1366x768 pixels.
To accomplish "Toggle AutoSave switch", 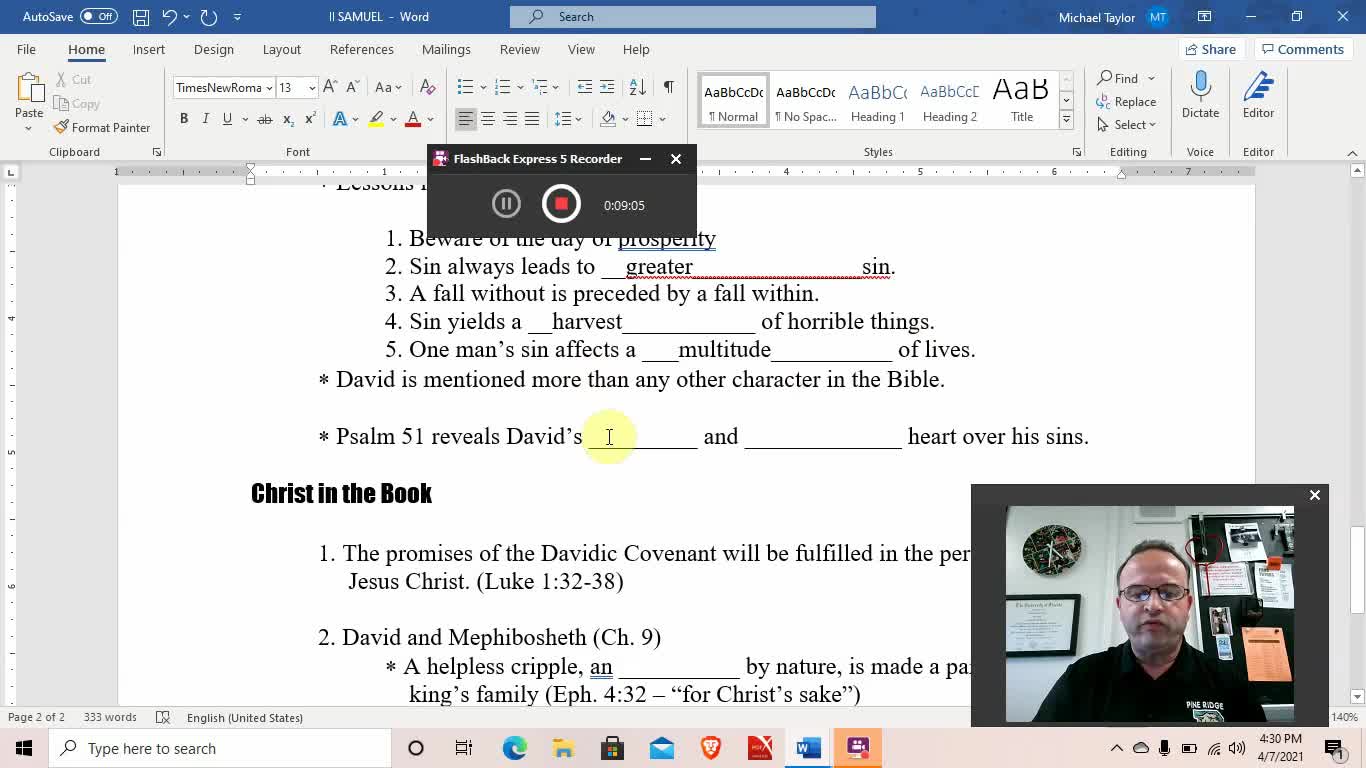I will tap(98, 17).
